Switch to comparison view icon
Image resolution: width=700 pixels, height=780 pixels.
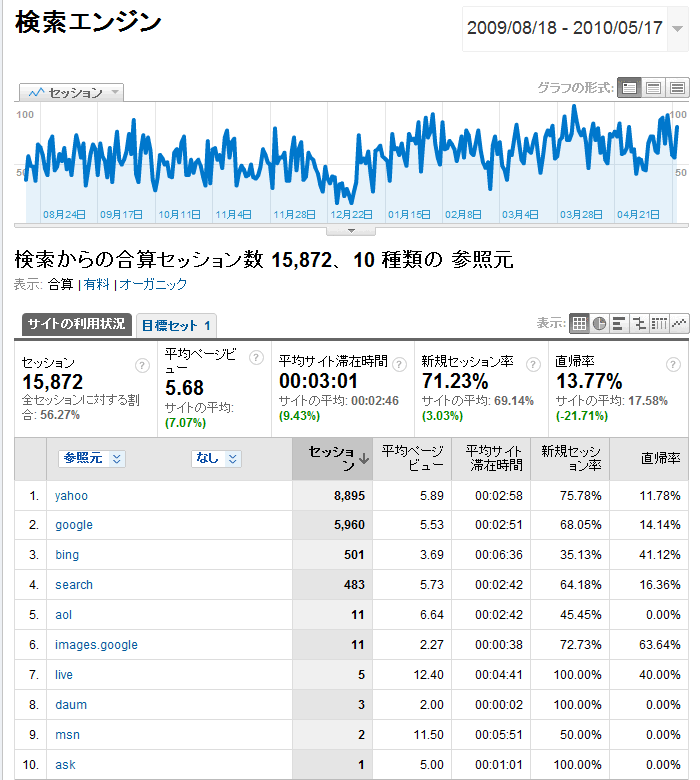click(x=639, y=323)
